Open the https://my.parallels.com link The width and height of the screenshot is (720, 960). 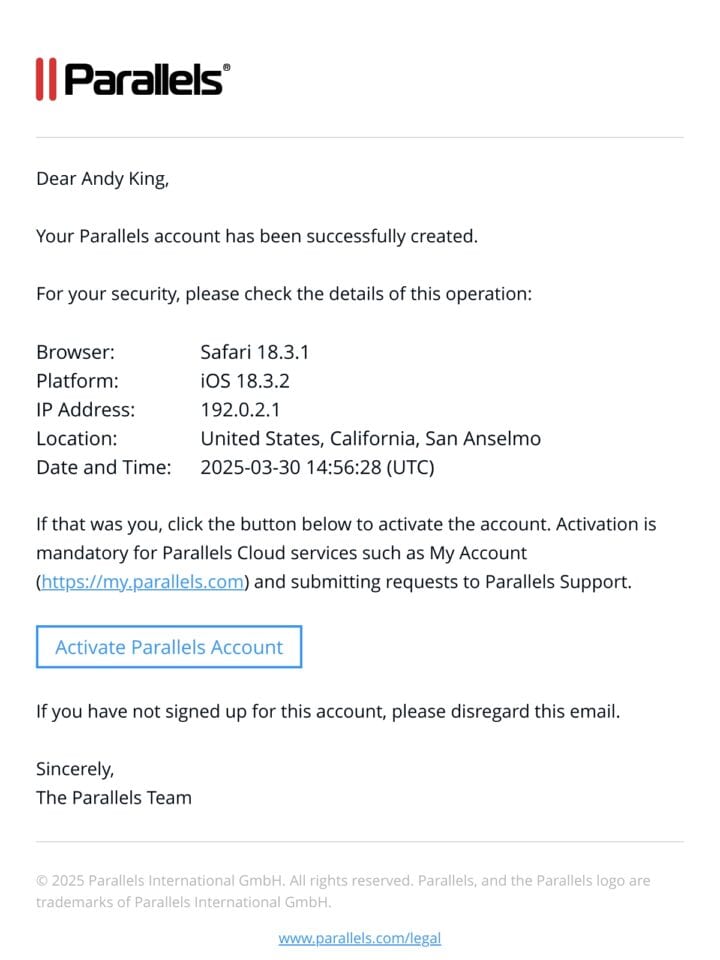[142, 582]
